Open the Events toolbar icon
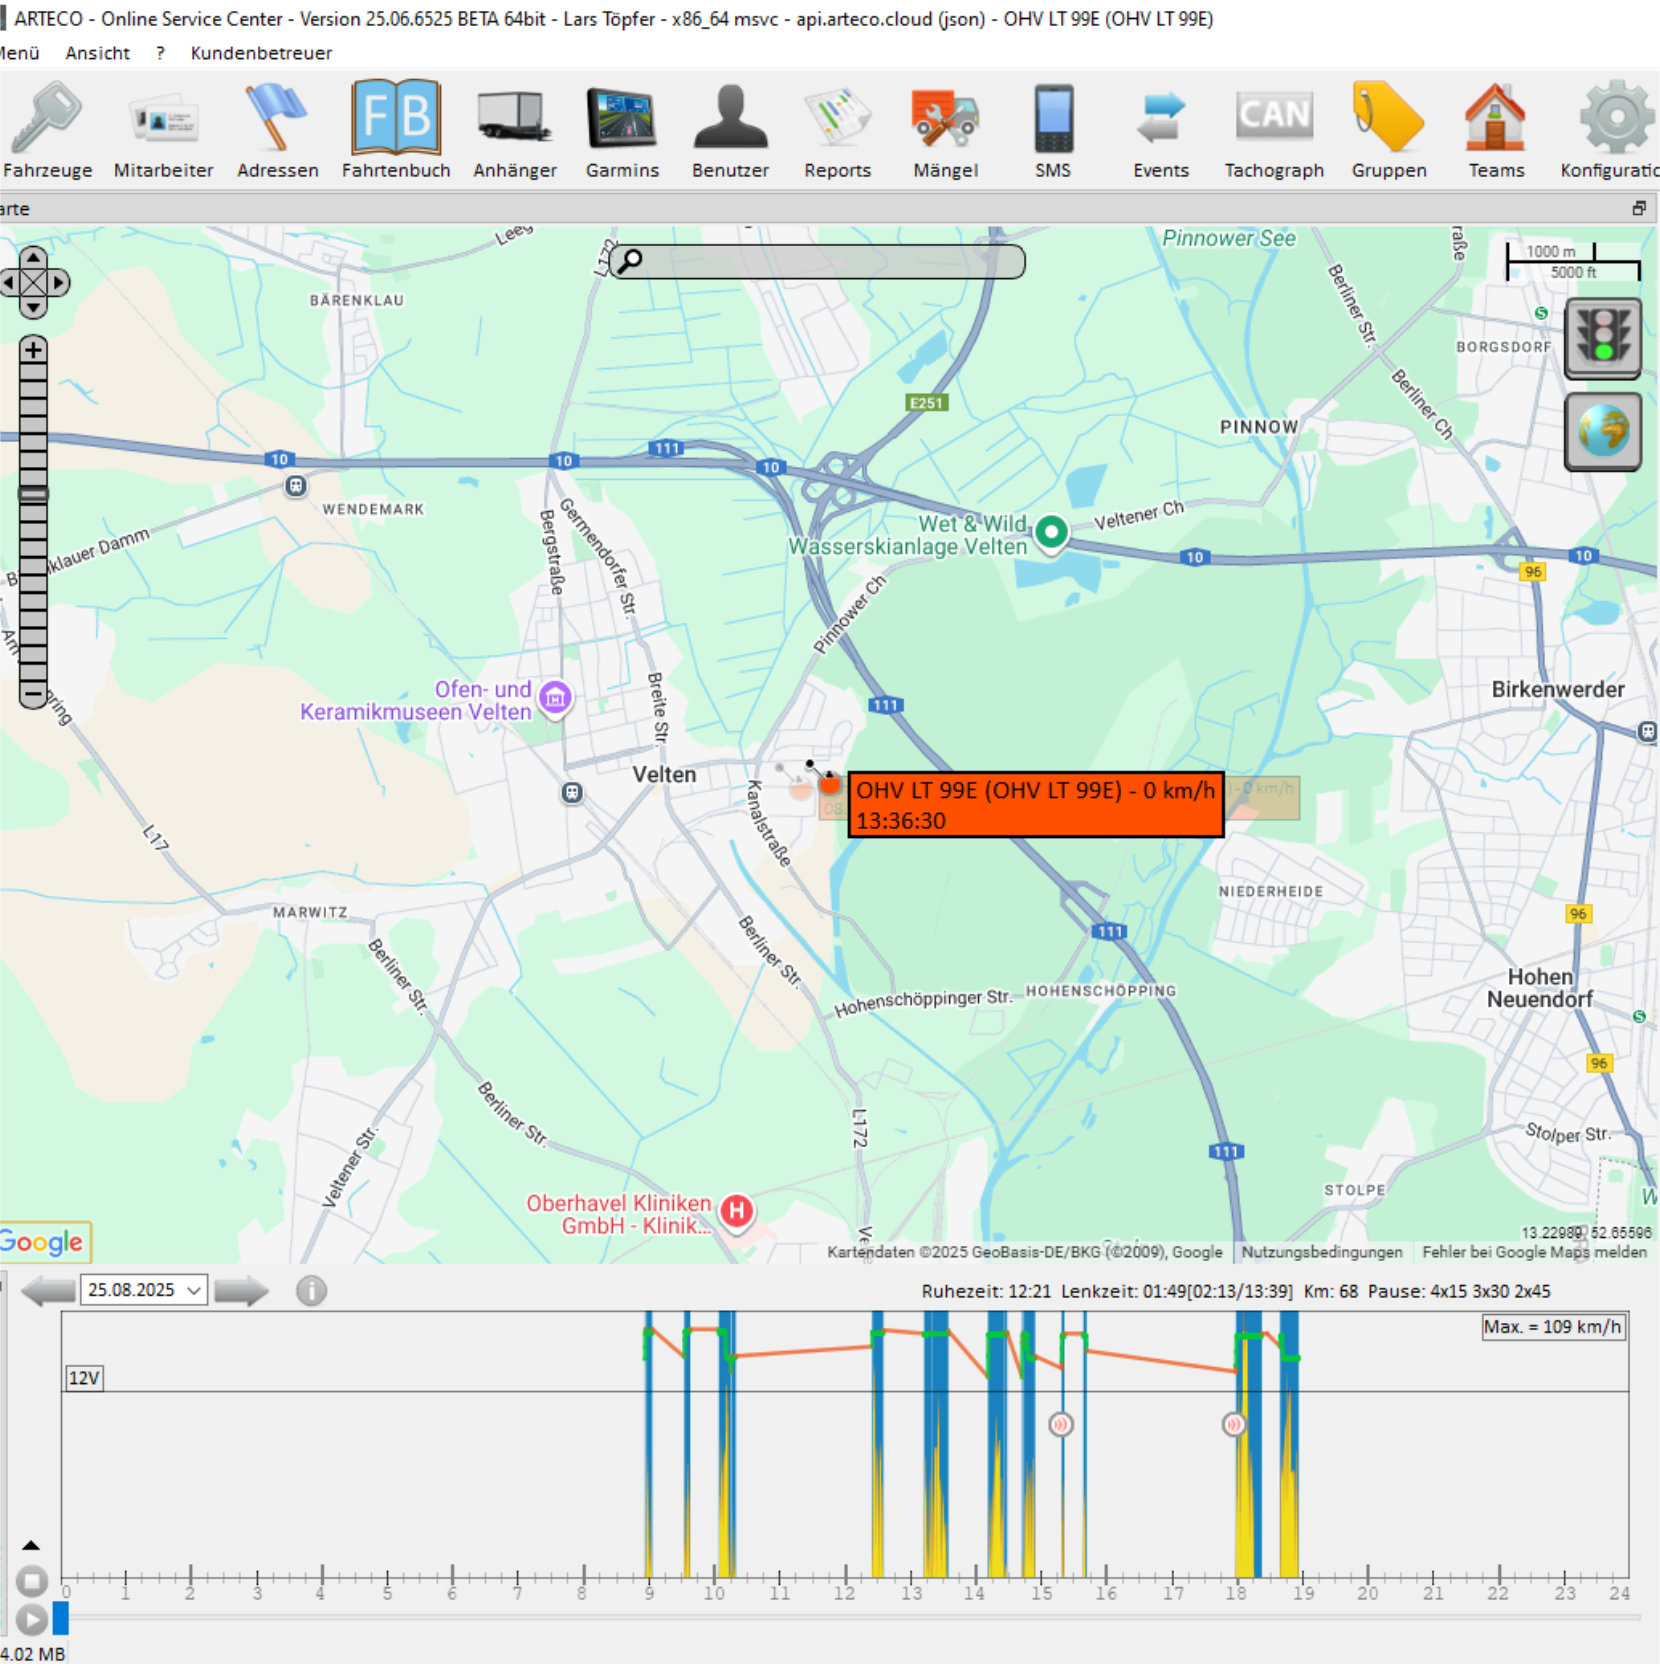The image size is (1660, 1664). (1160, 125)
